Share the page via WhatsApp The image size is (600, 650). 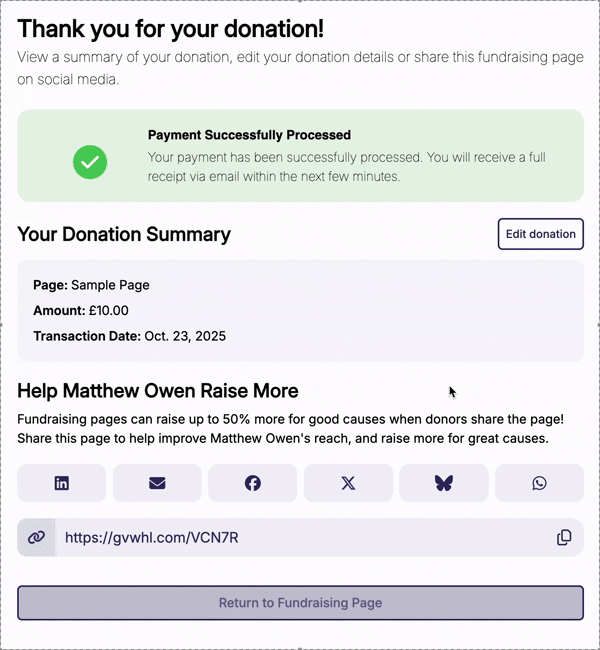(x=539, y=483)
